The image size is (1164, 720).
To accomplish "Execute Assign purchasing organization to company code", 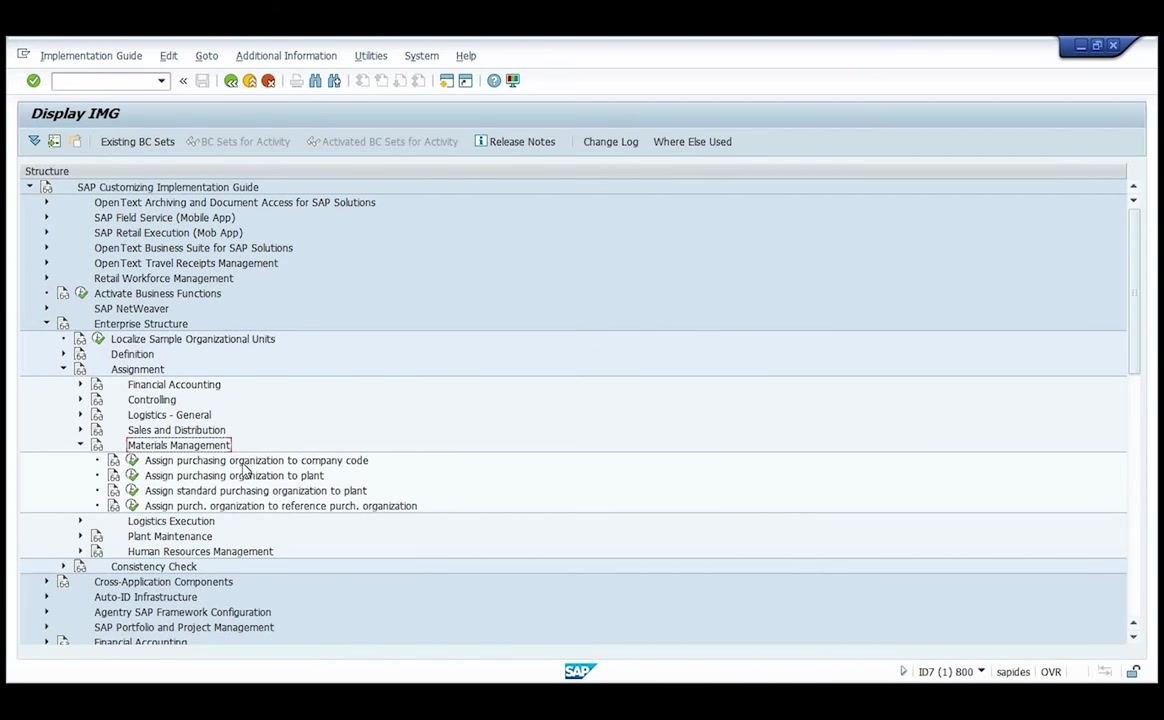I will point(132,460).
